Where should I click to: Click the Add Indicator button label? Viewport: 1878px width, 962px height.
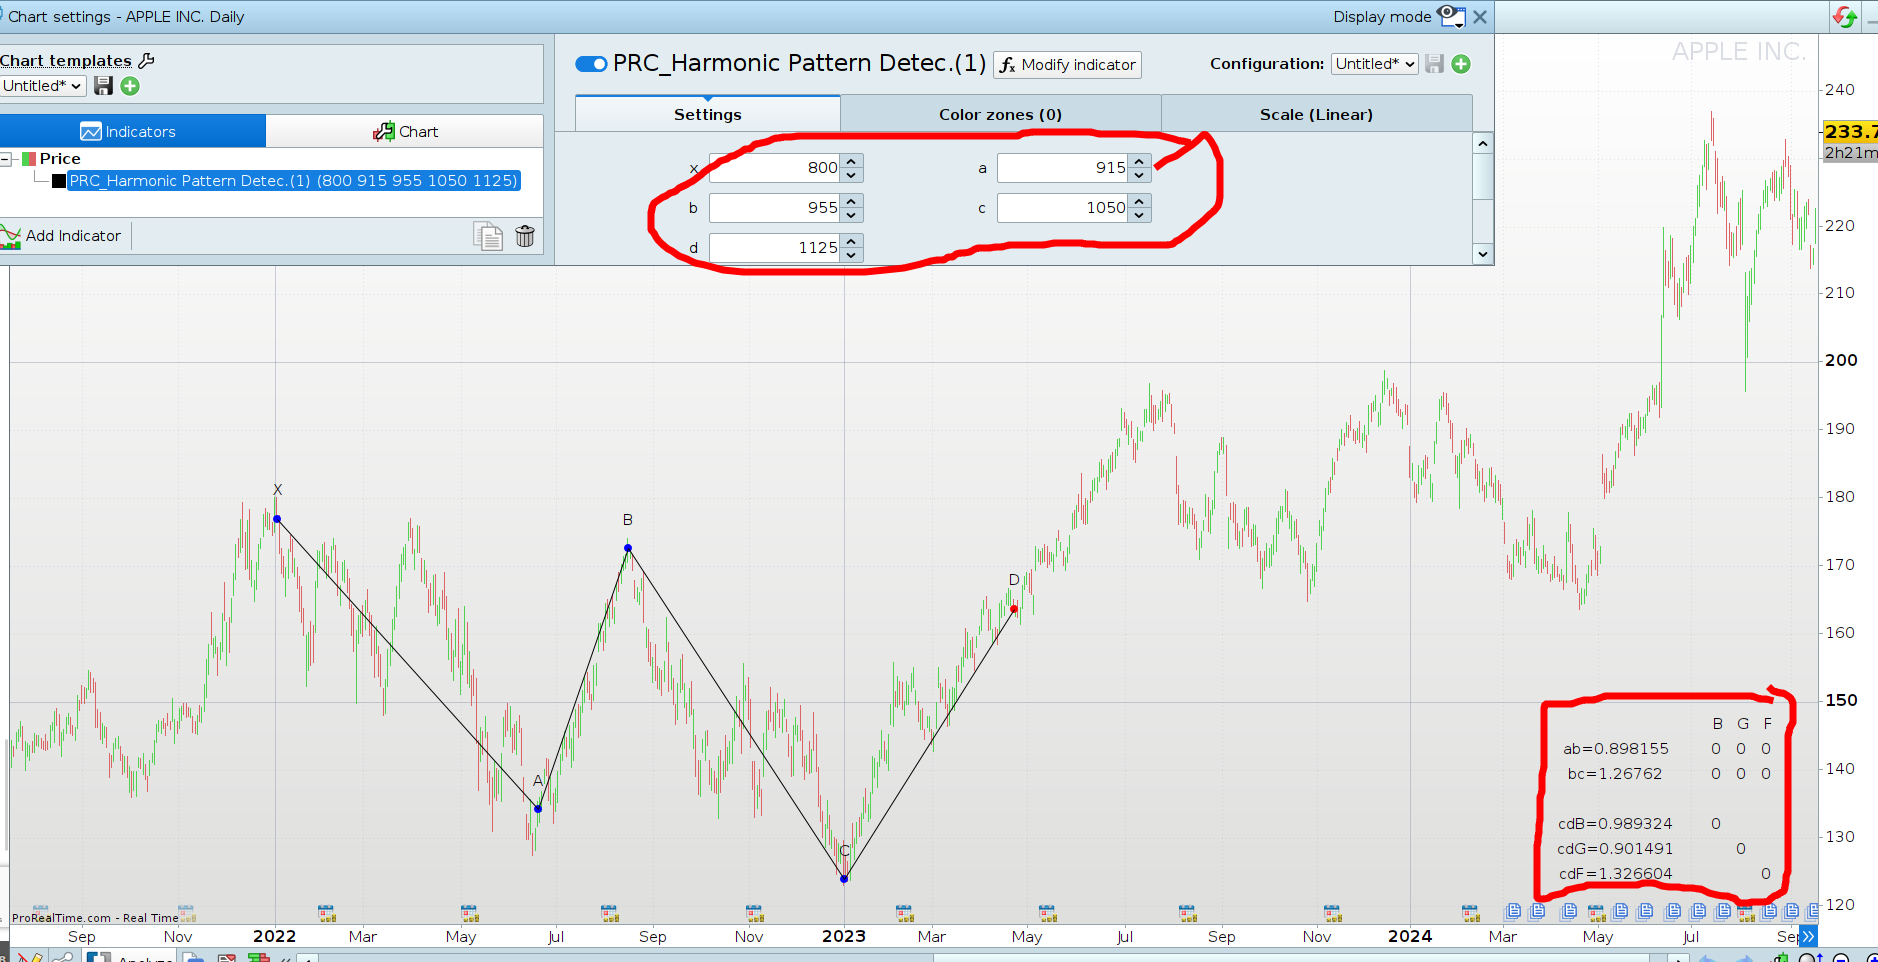pos(73,236)
